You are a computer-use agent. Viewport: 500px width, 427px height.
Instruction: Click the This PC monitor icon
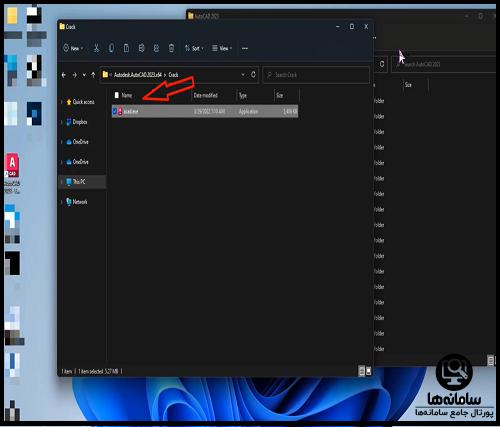click(x=69, y=182)
